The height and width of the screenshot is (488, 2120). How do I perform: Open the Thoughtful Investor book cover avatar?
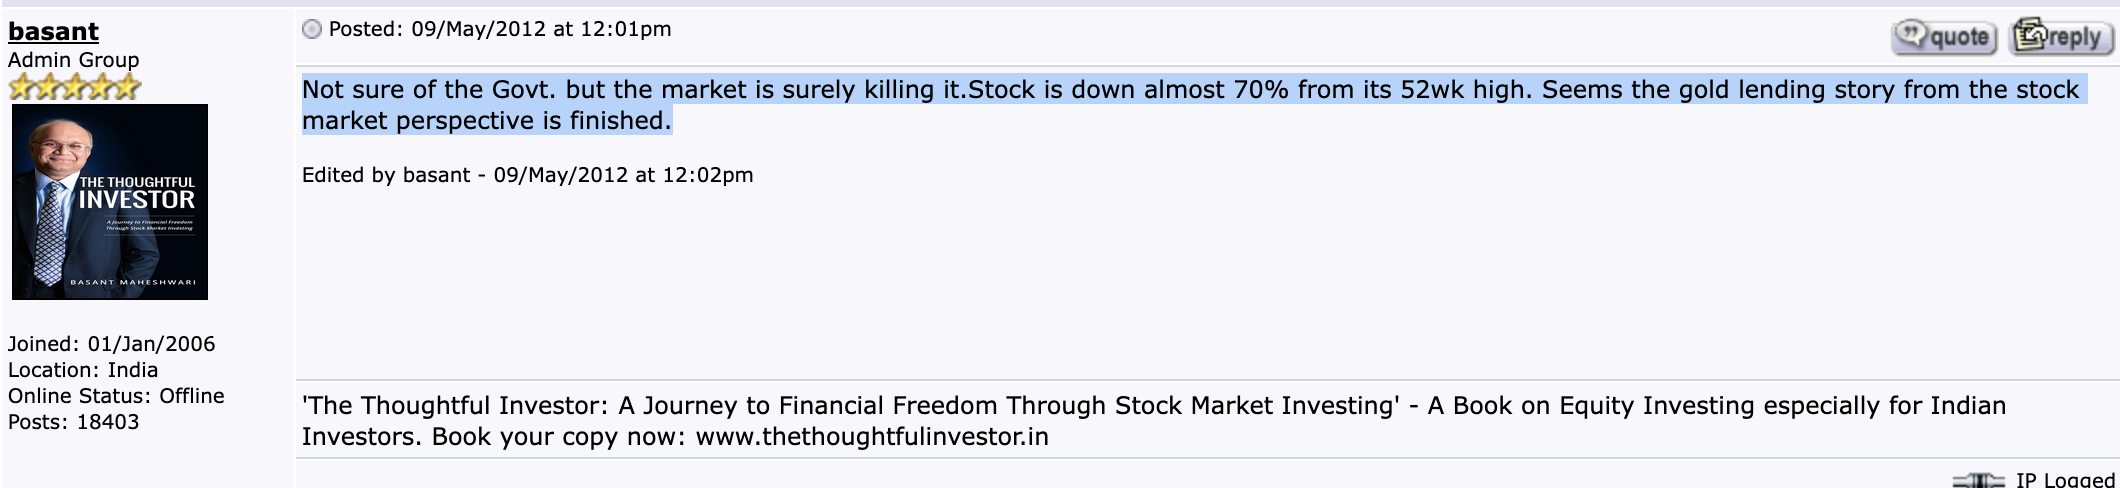tap(110, 202)
